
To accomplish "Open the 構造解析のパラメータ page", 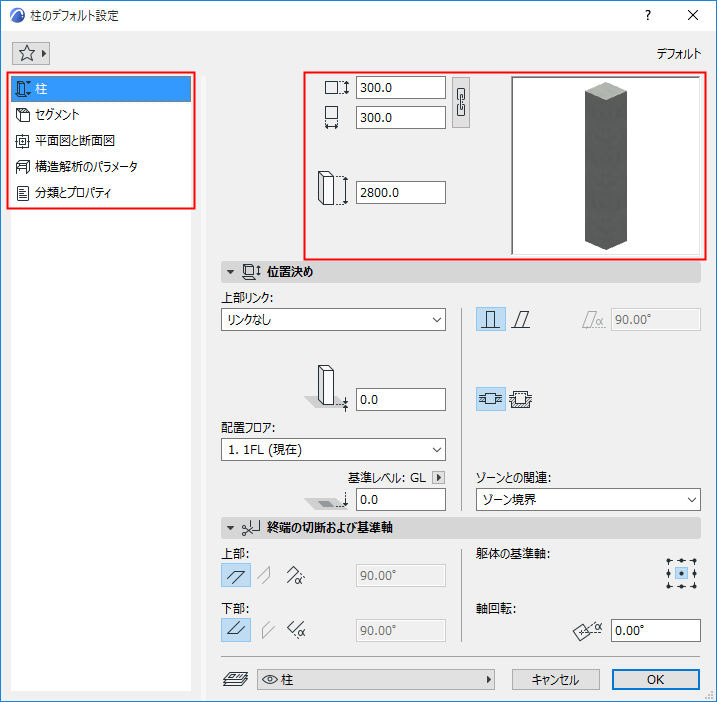I will 101,166.
